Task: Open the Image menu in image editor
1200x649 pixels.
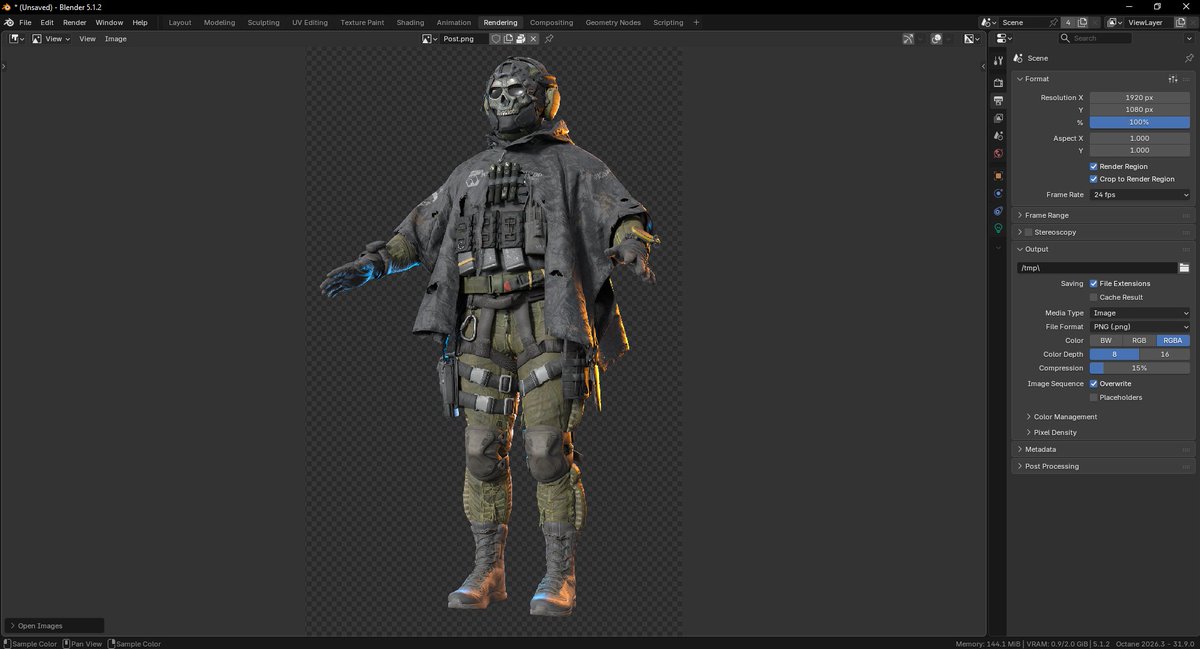Action: pyautogui.click(x=116, y=38)
